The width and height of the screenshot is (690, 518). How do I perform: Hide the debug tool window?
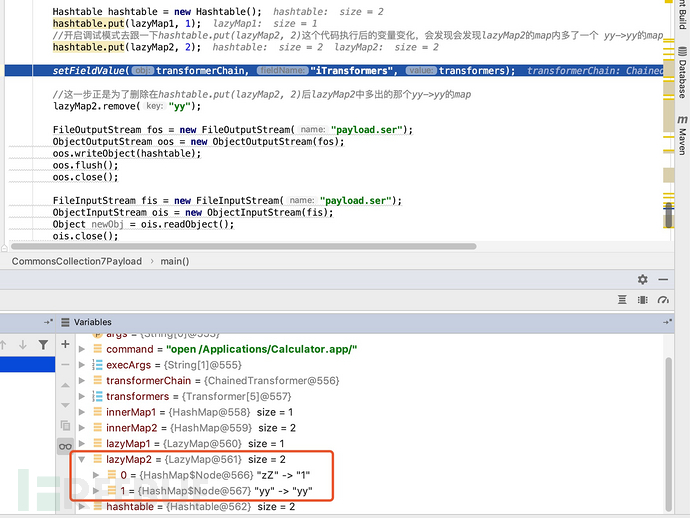(x=663, y=279)
